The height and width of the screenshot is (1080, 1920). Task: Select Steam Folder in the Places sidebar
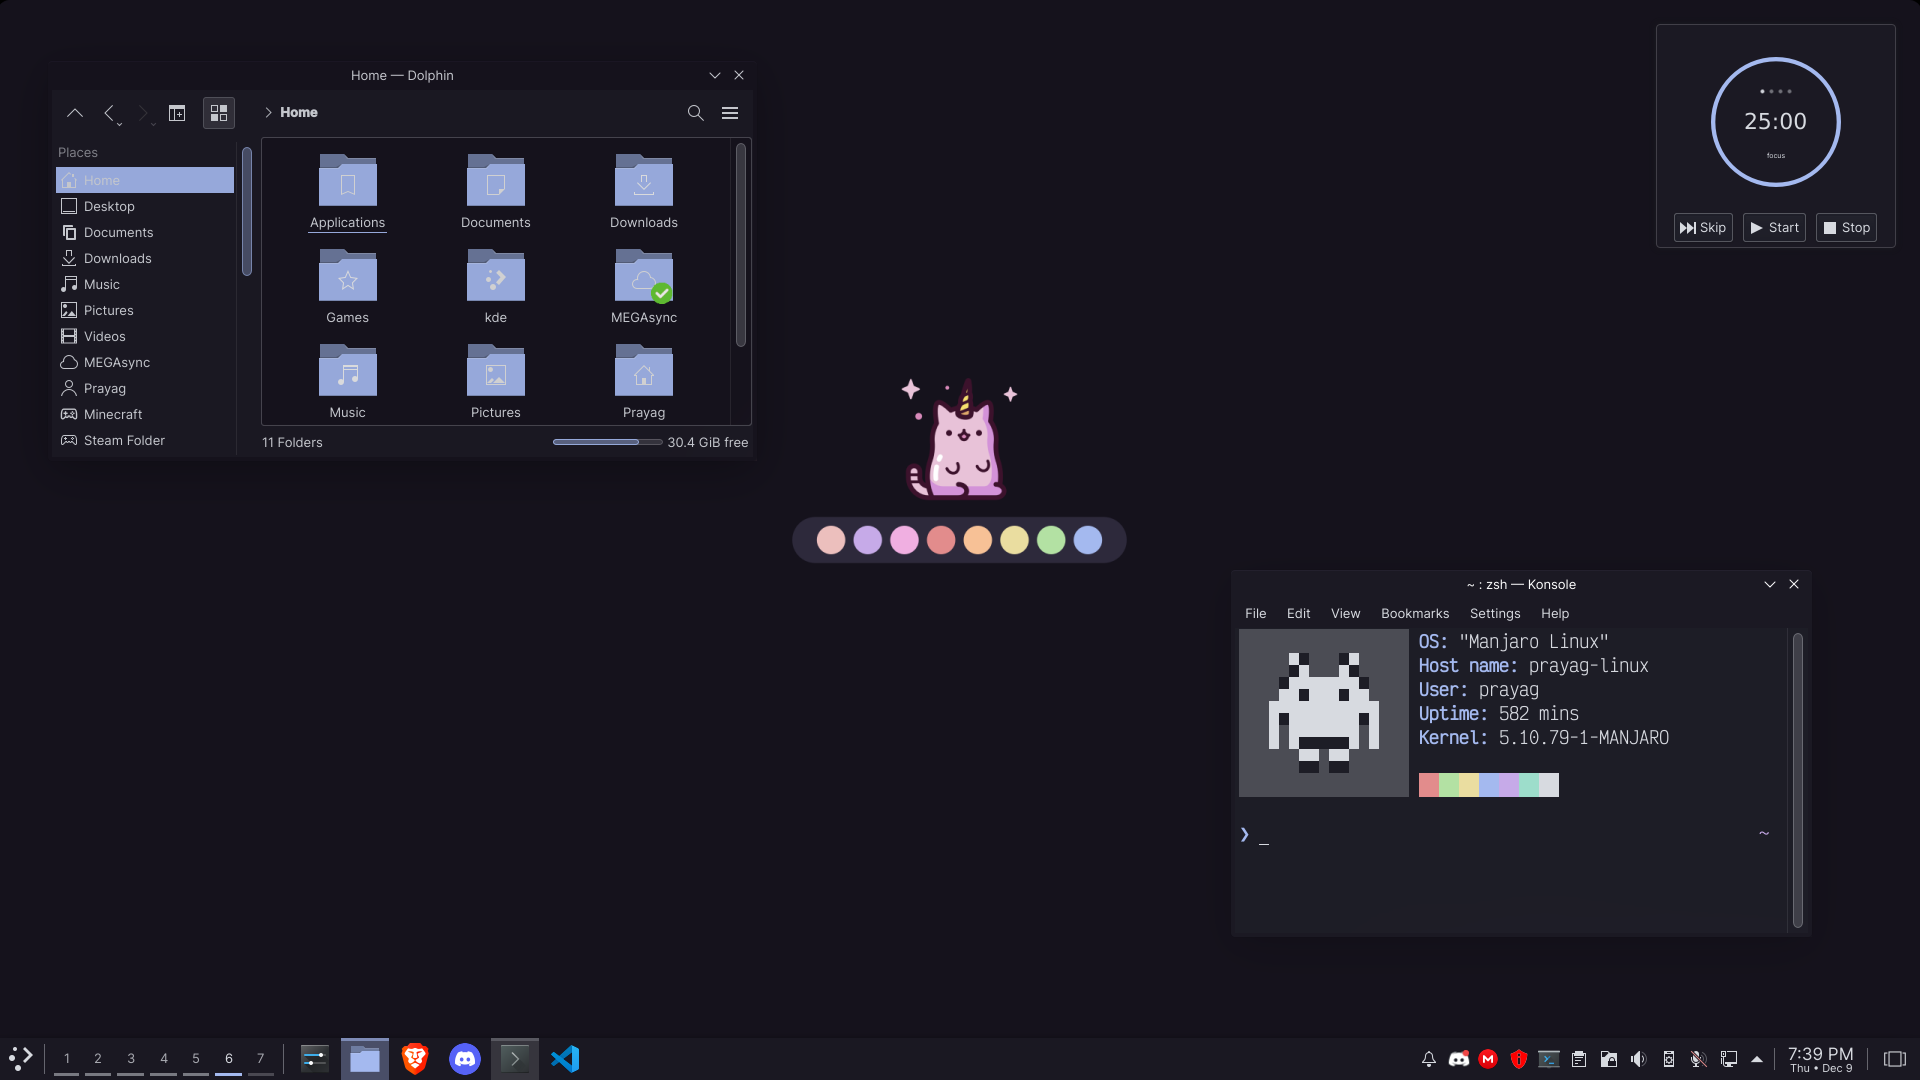(124, 440)
